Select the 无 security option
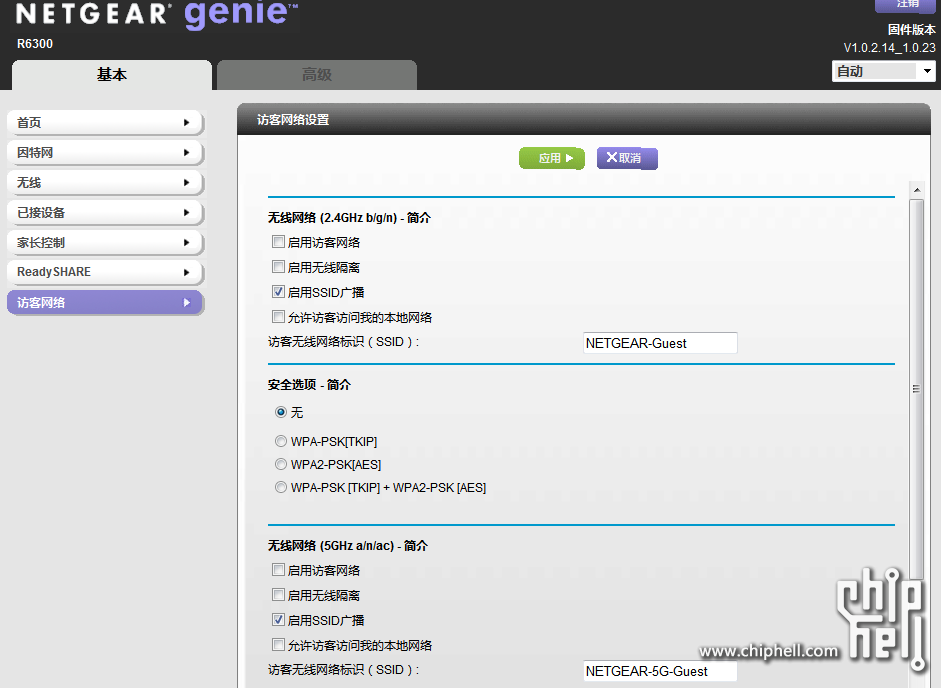 [x=281, y=412]
